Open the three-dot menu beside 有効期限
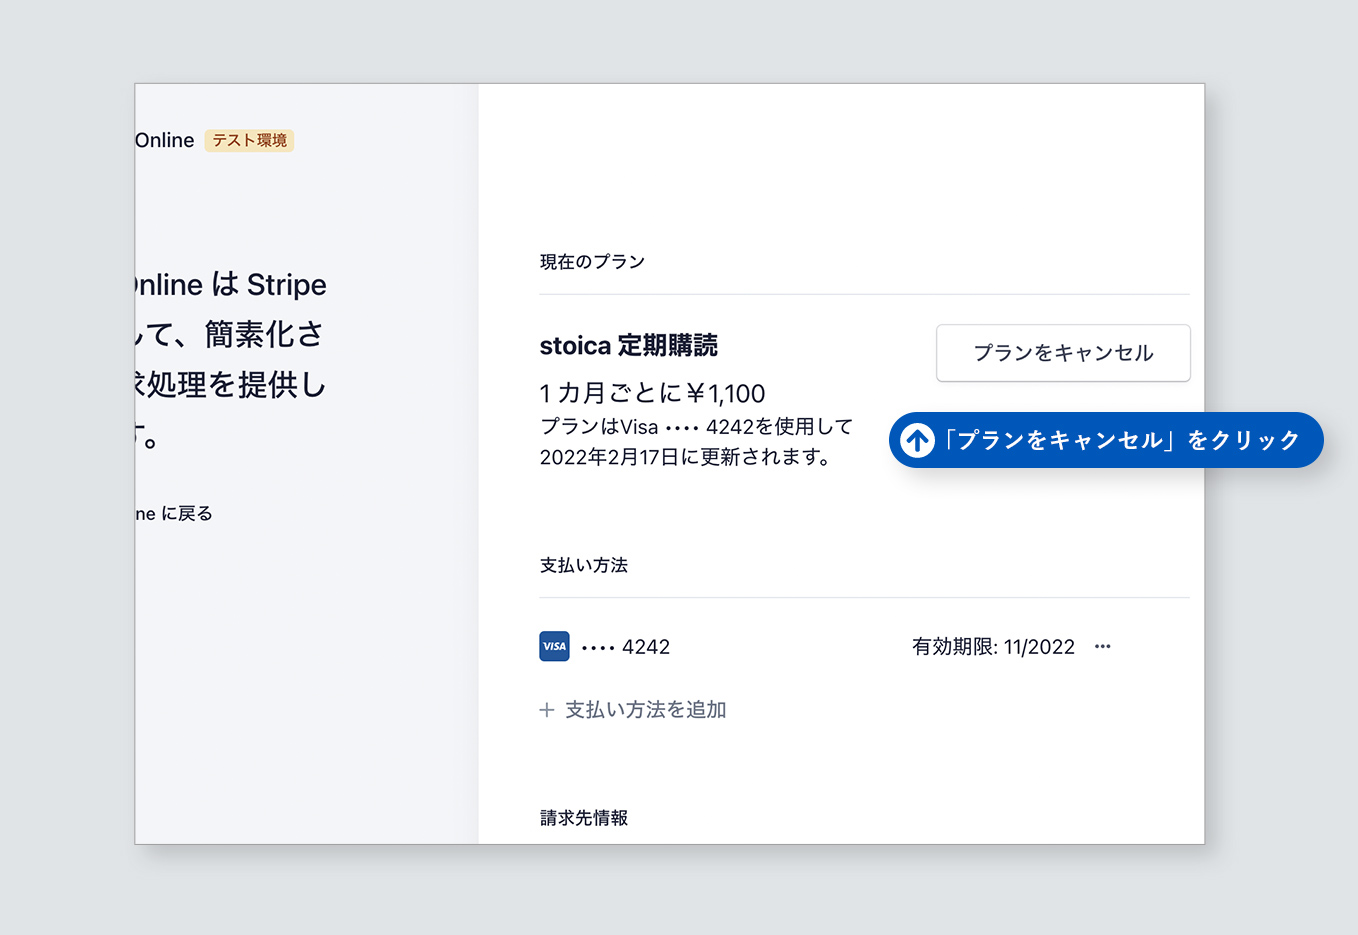Image resolution: width=1358 pixels, height=935 pixels. click(x=1102, y=647)
